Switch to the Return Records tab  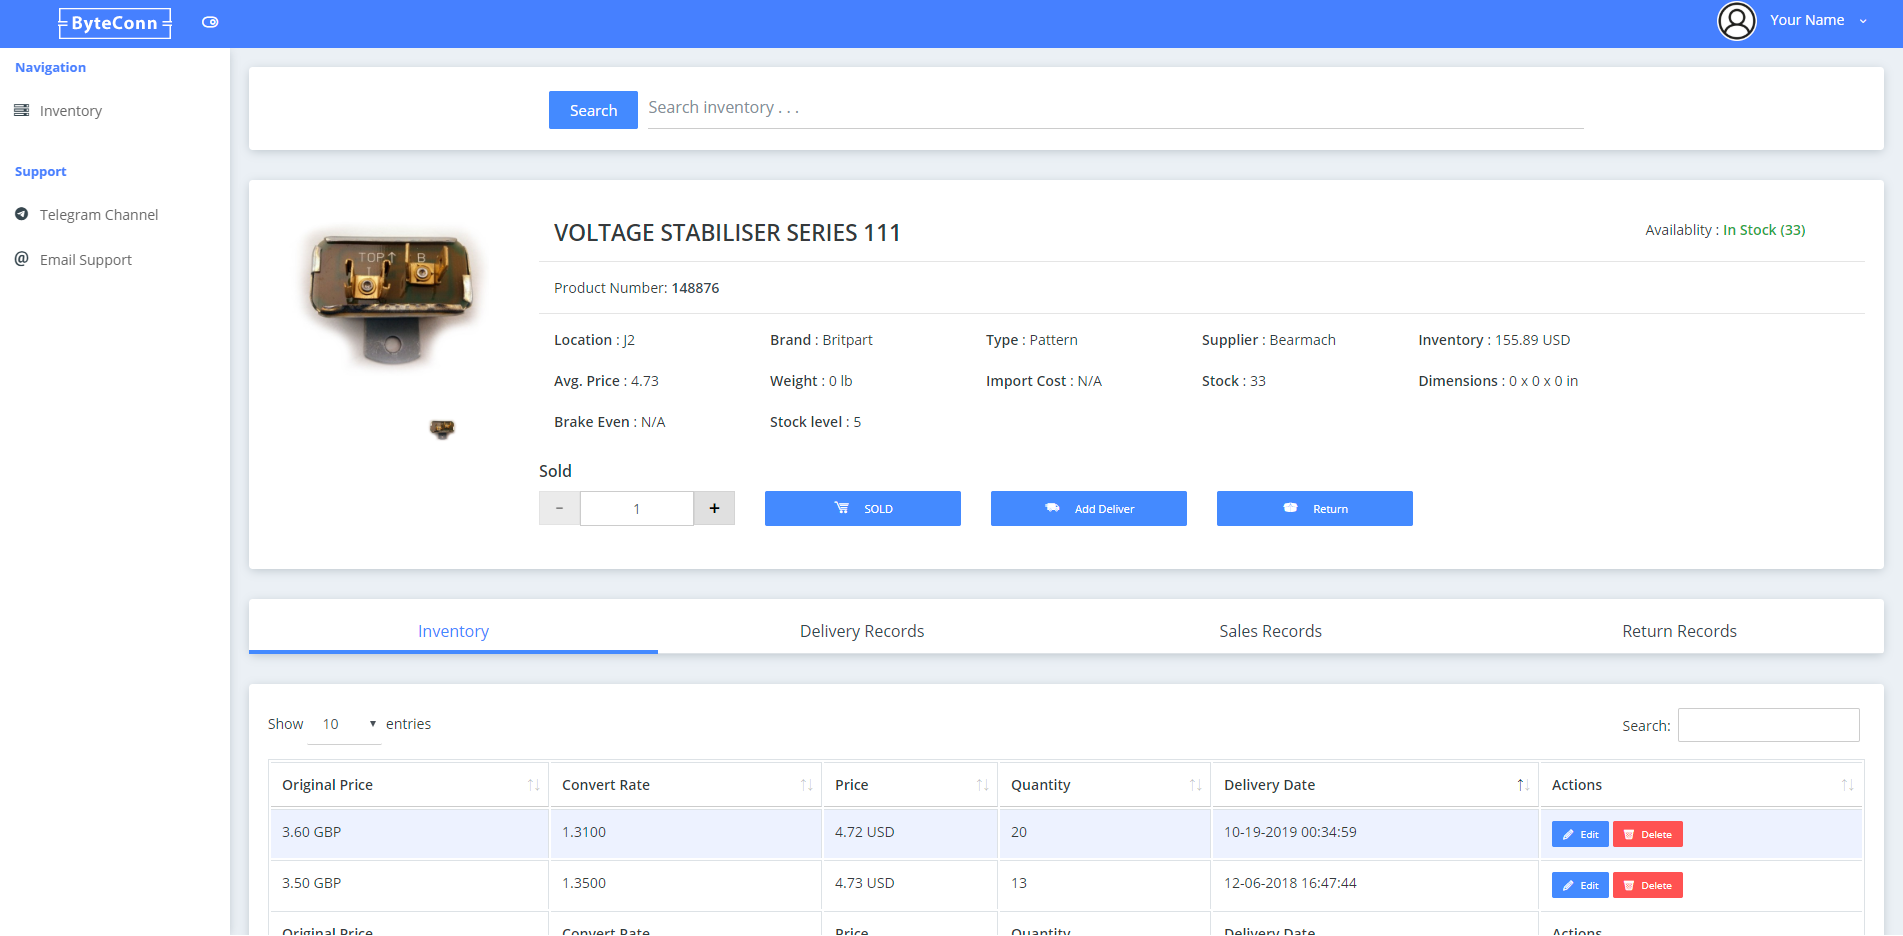coord(1679,631)
